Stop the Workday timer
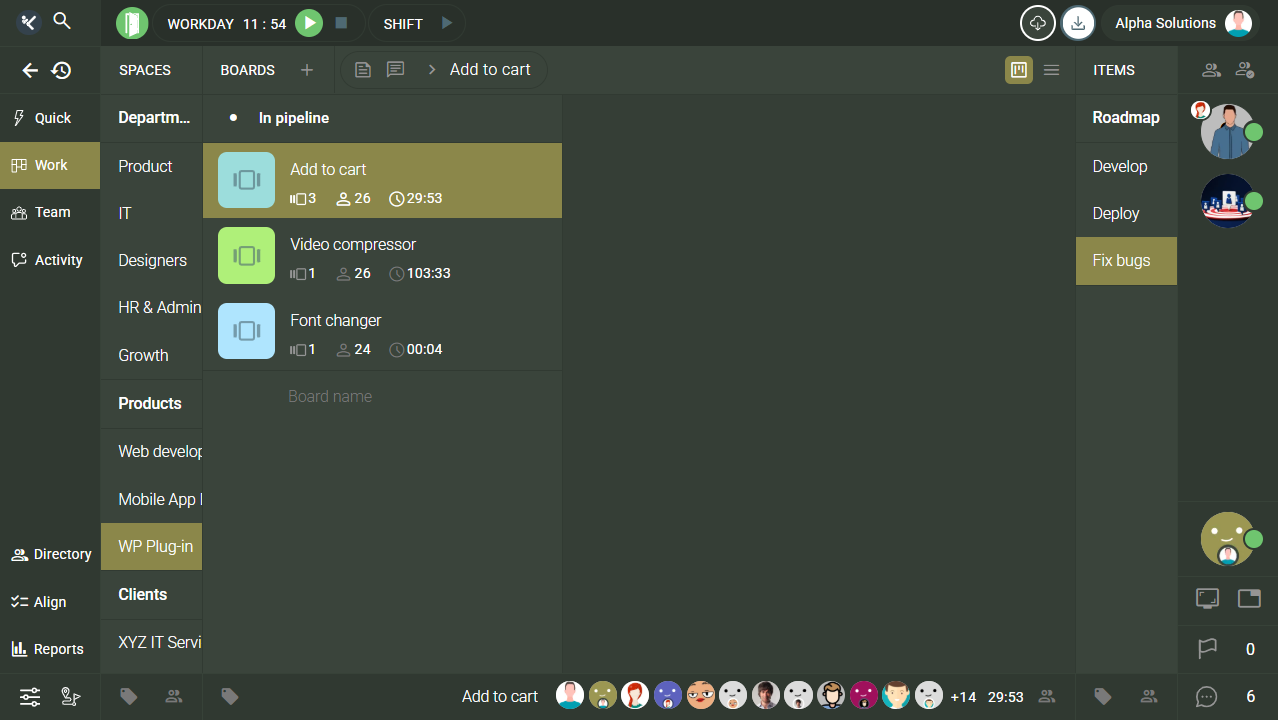Image resolution: width=1278 pixels, height=720 pixels. coord(341,23)
